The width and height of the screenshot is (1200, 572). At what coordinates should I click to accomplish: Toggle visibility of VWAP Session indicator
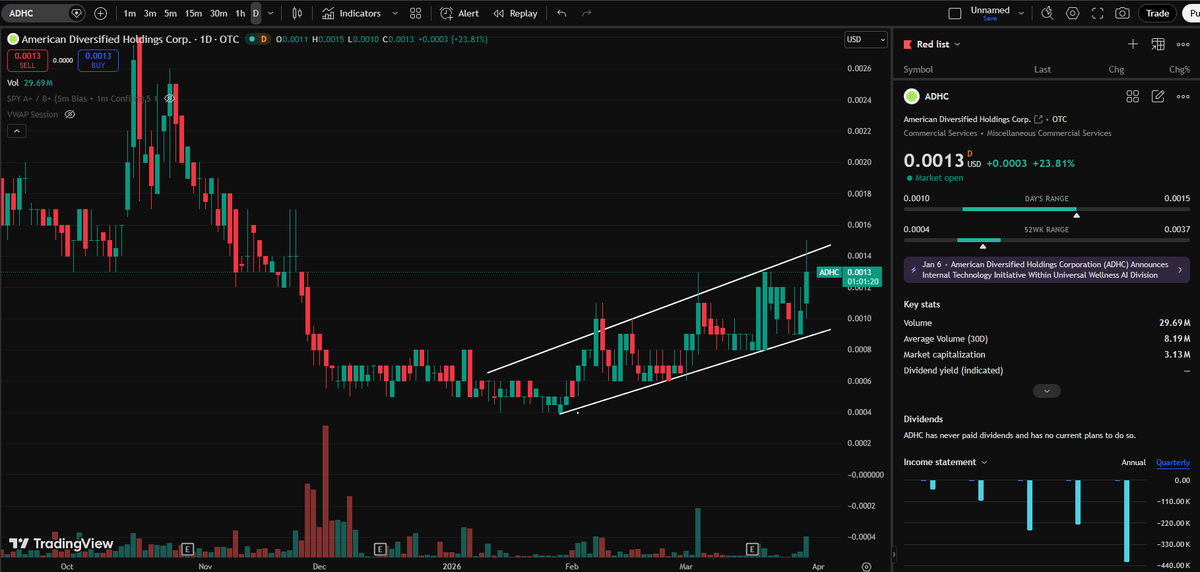click(x=70, y=114)
